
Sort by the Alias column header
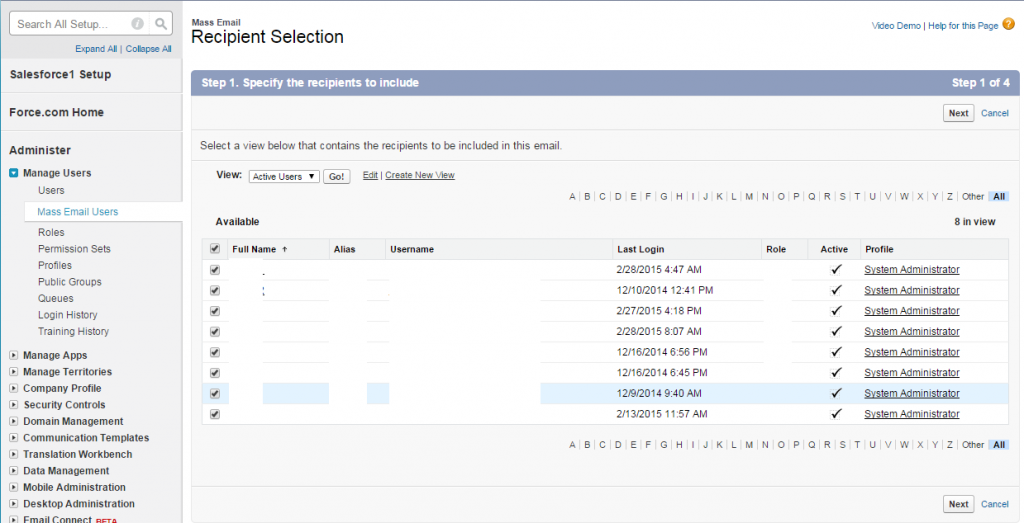click(344, 249)
